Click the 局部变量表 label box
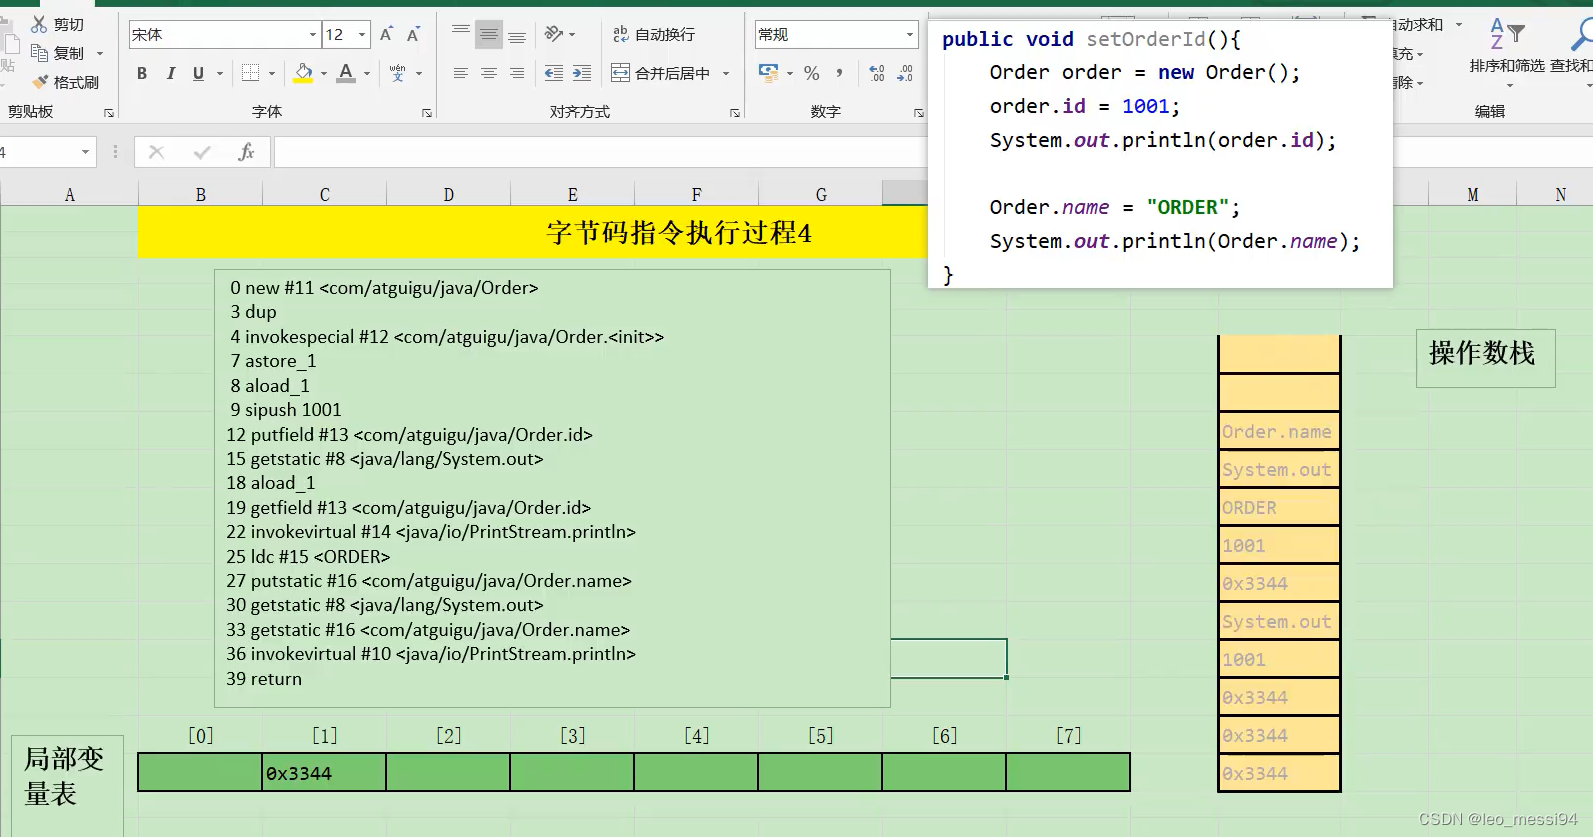The width and height of the screenshot is (1593, 837). click(67, 784)
